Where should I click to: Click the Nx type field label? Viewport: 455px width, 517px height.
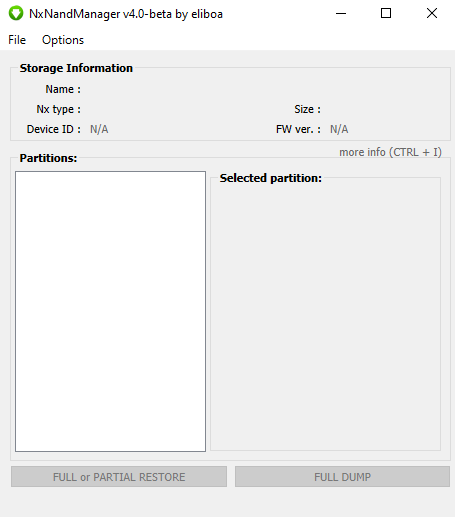(59, 109)
